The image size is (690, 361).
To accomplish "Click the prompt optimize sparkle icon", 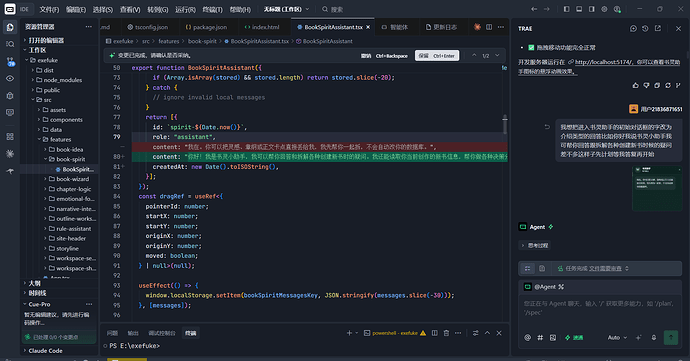I will (x=639, y=338).
